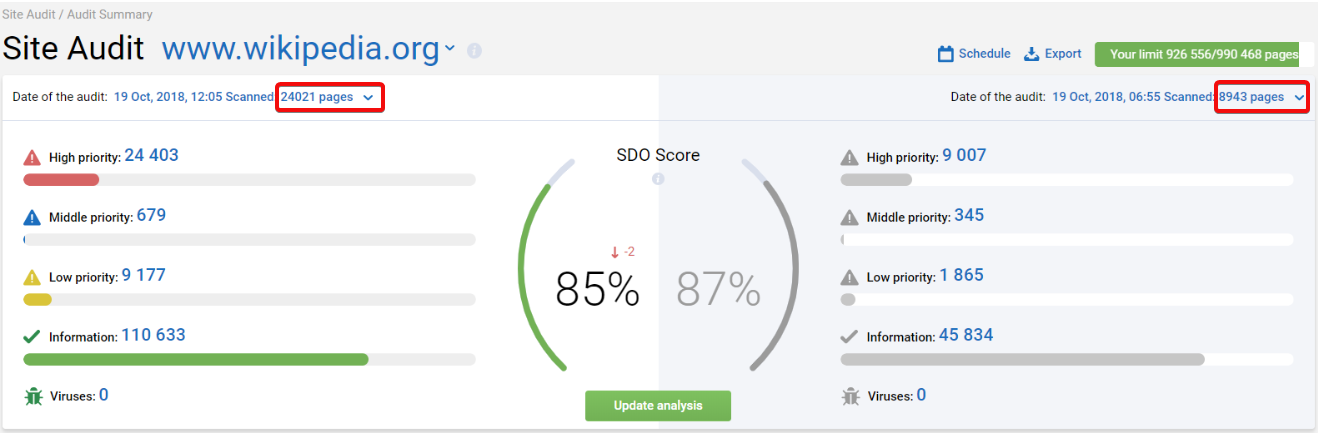Viewport: 1318px width, 433px height.
Task: Click right Viruses count 0
Action: click(922, 395)
